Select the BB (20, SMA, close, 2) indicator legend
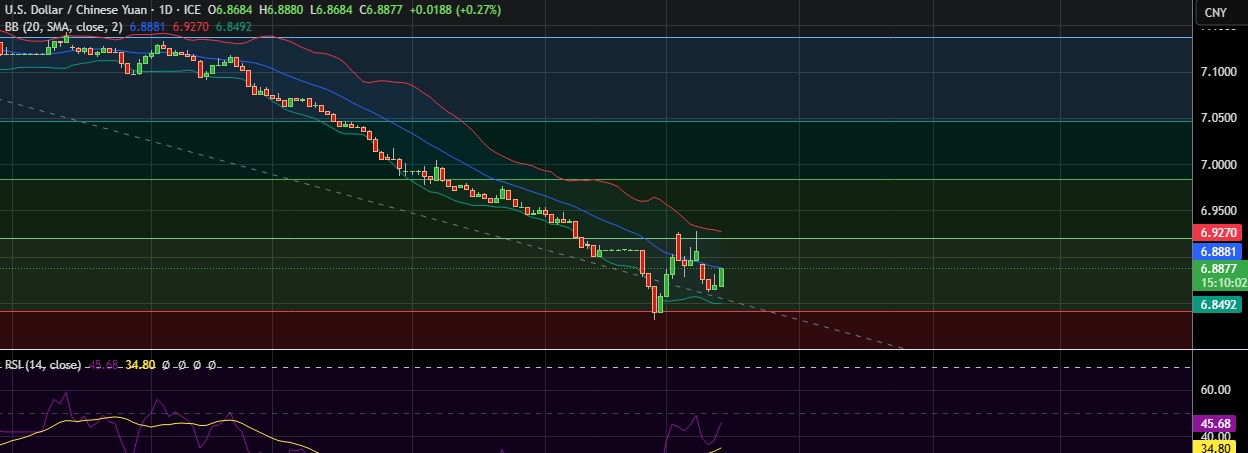Screen dimensions: 1248x453 (x=65, y=27)
